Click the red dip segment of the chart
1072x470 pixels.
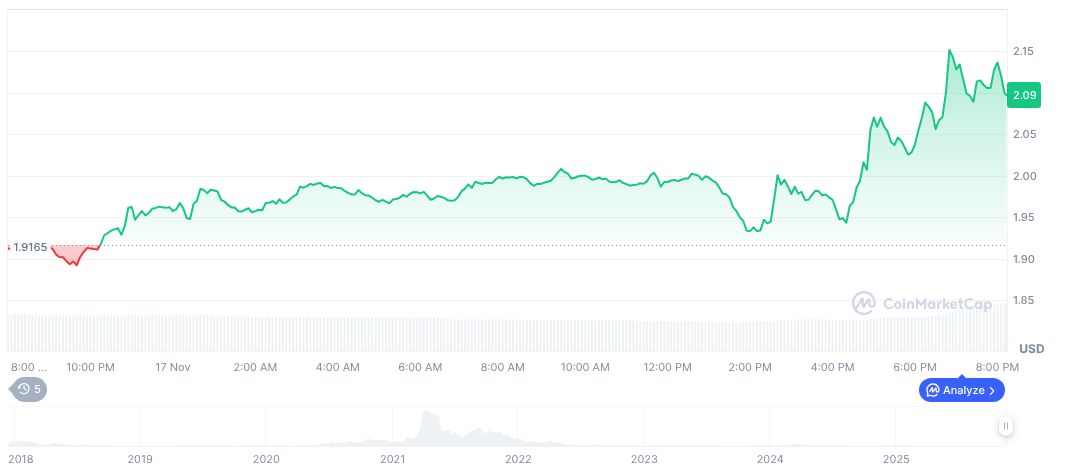click(72, 257)
